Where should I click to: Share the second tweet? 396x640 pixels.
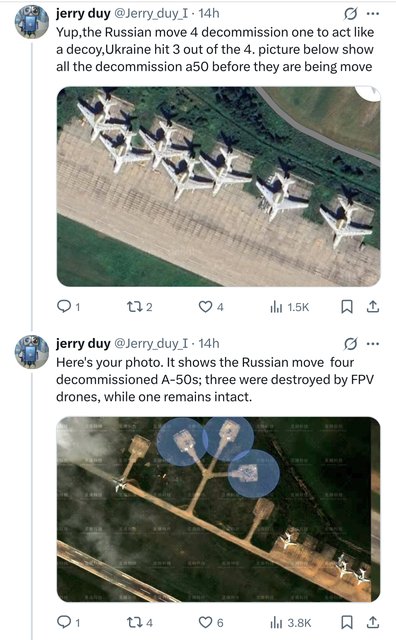click(x=373, y=622)
